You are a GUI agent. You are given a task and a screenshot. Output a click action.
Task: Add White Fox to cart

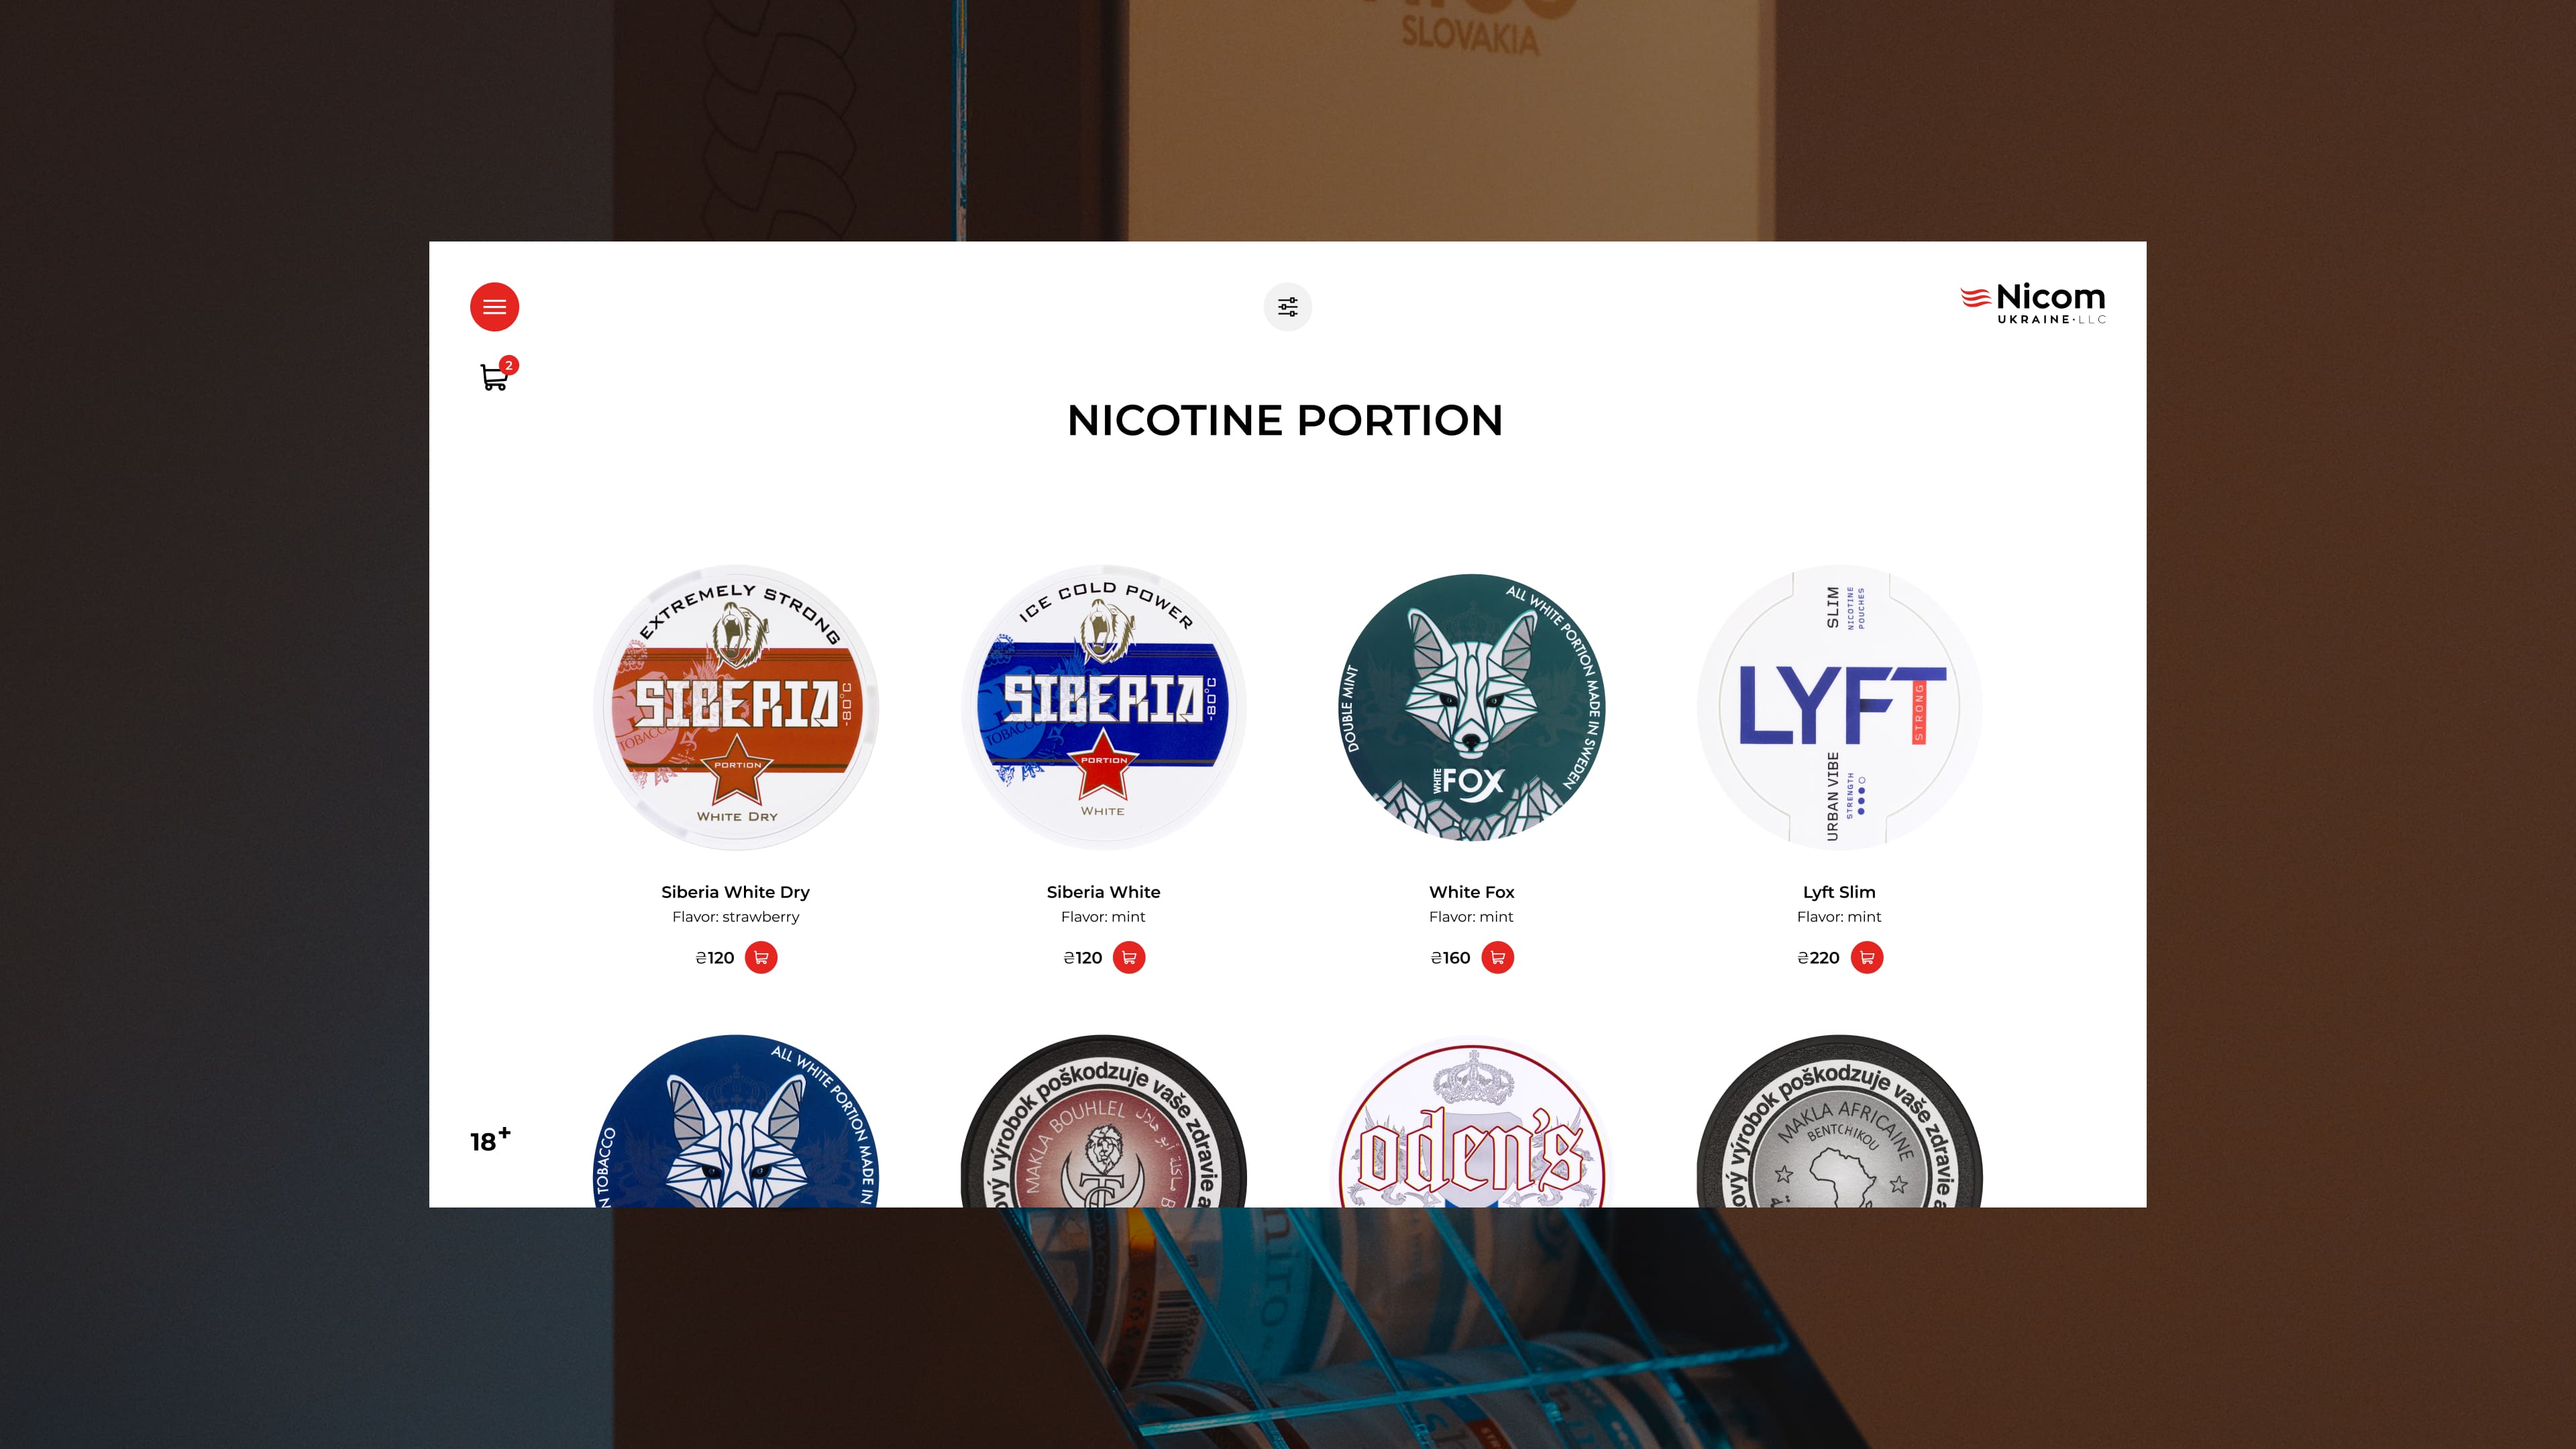coord(1497,957)
